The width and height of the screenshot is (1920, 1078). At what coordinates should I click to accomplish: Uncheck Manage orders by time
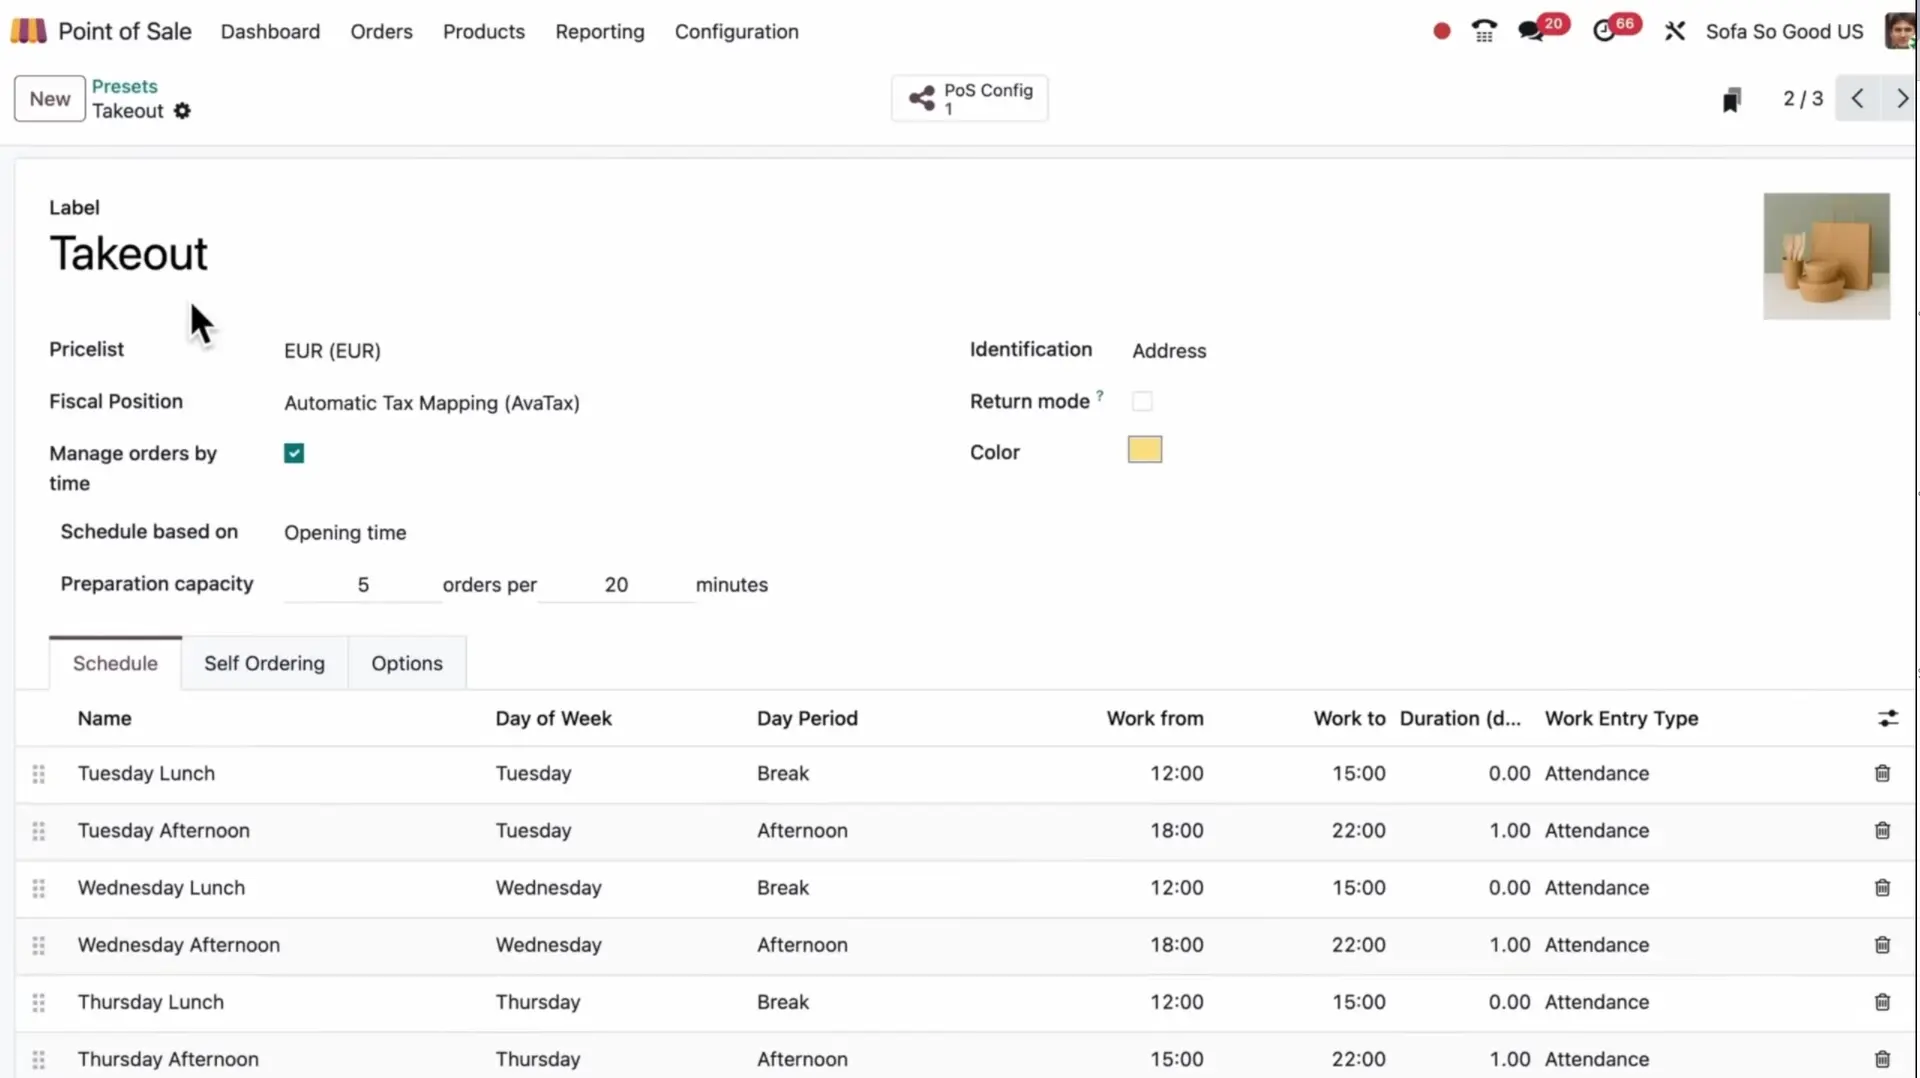pyautogui.click(x=293, y=452)
